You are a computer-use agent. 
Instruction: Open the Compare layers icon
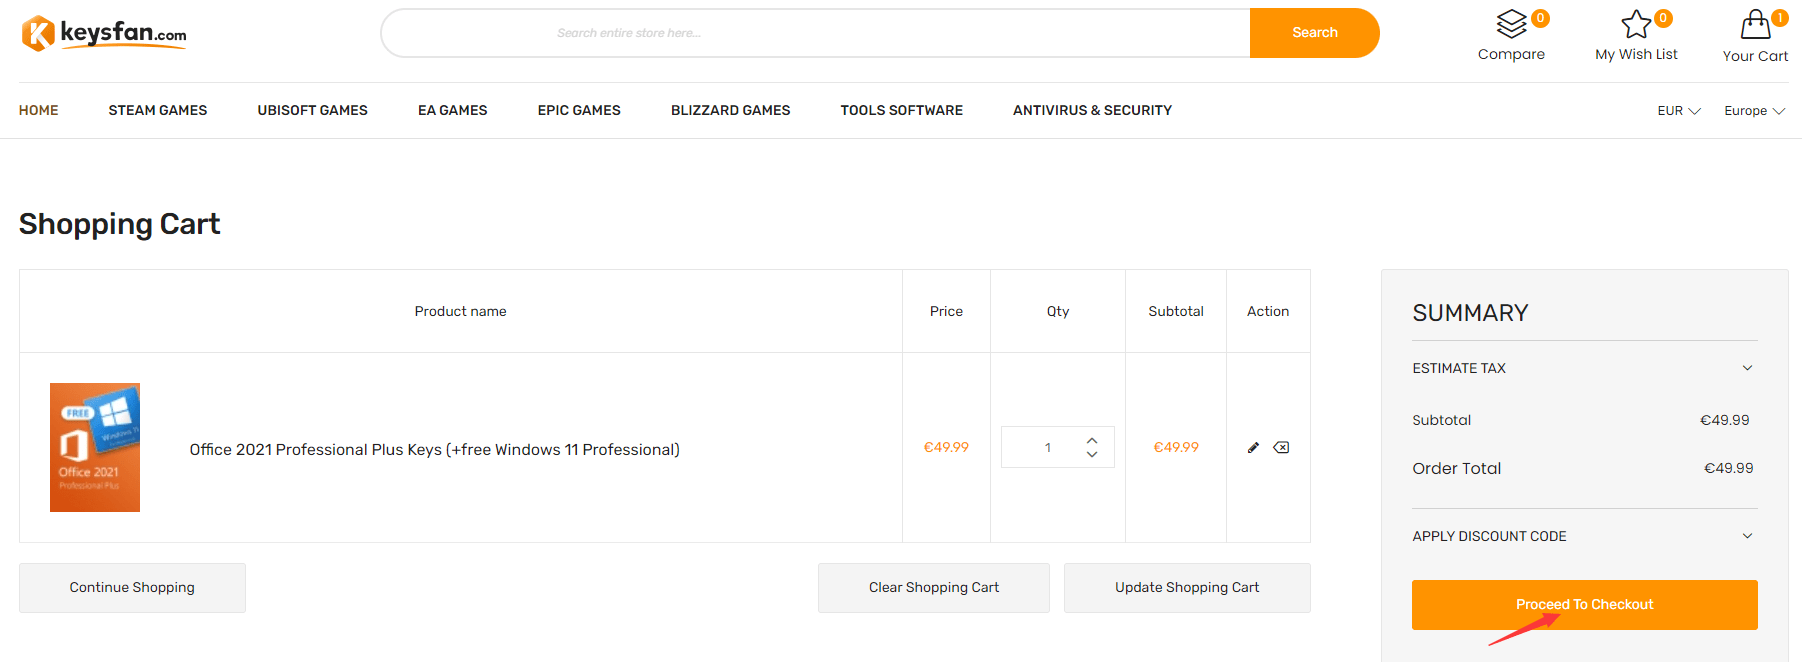tap(1511, 24)
